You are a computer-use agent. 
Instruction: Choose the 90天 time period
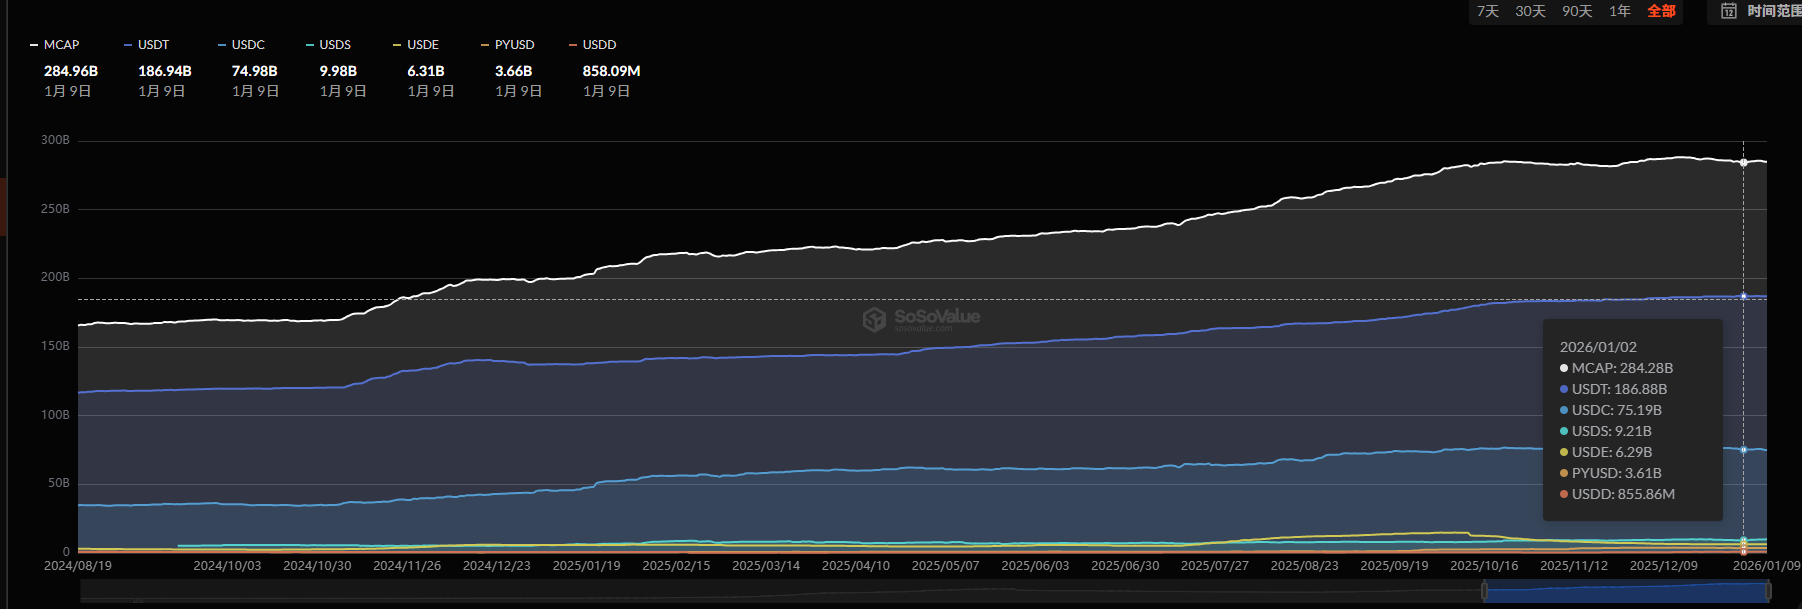[x=1577, y=11]
